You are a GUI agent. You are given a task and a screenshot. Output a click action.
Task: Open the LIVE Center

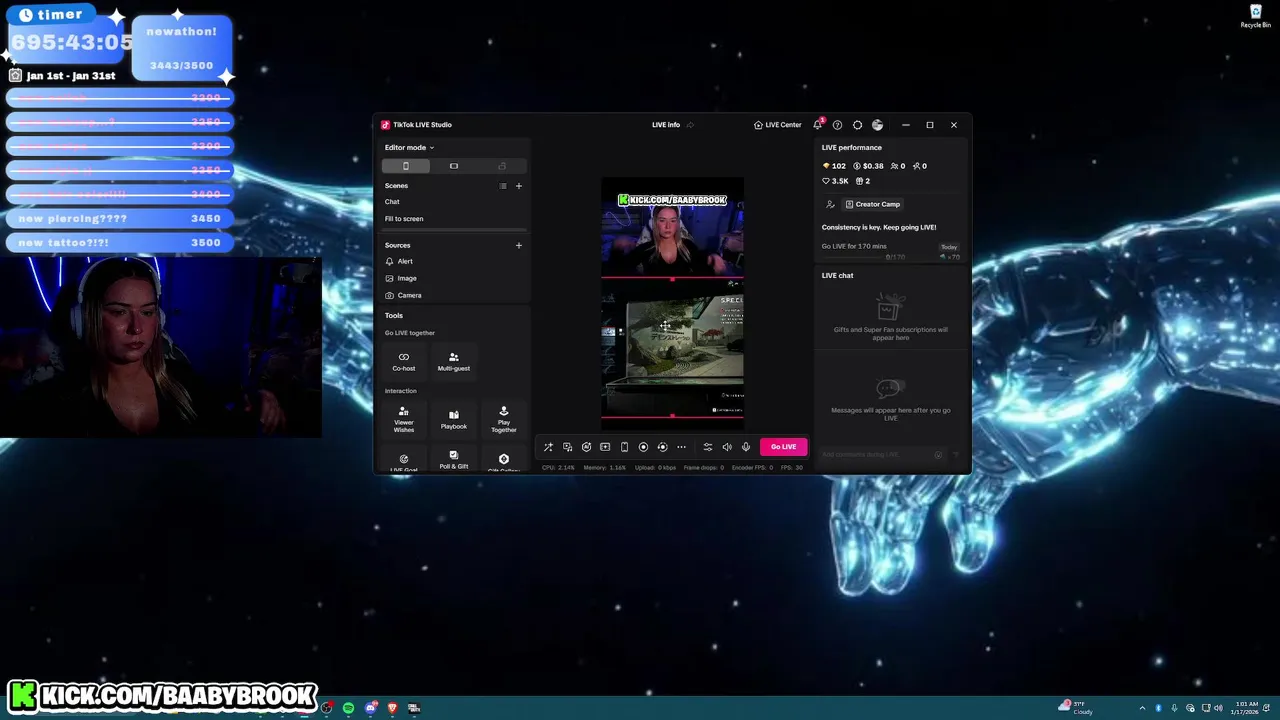coord(777,125)
